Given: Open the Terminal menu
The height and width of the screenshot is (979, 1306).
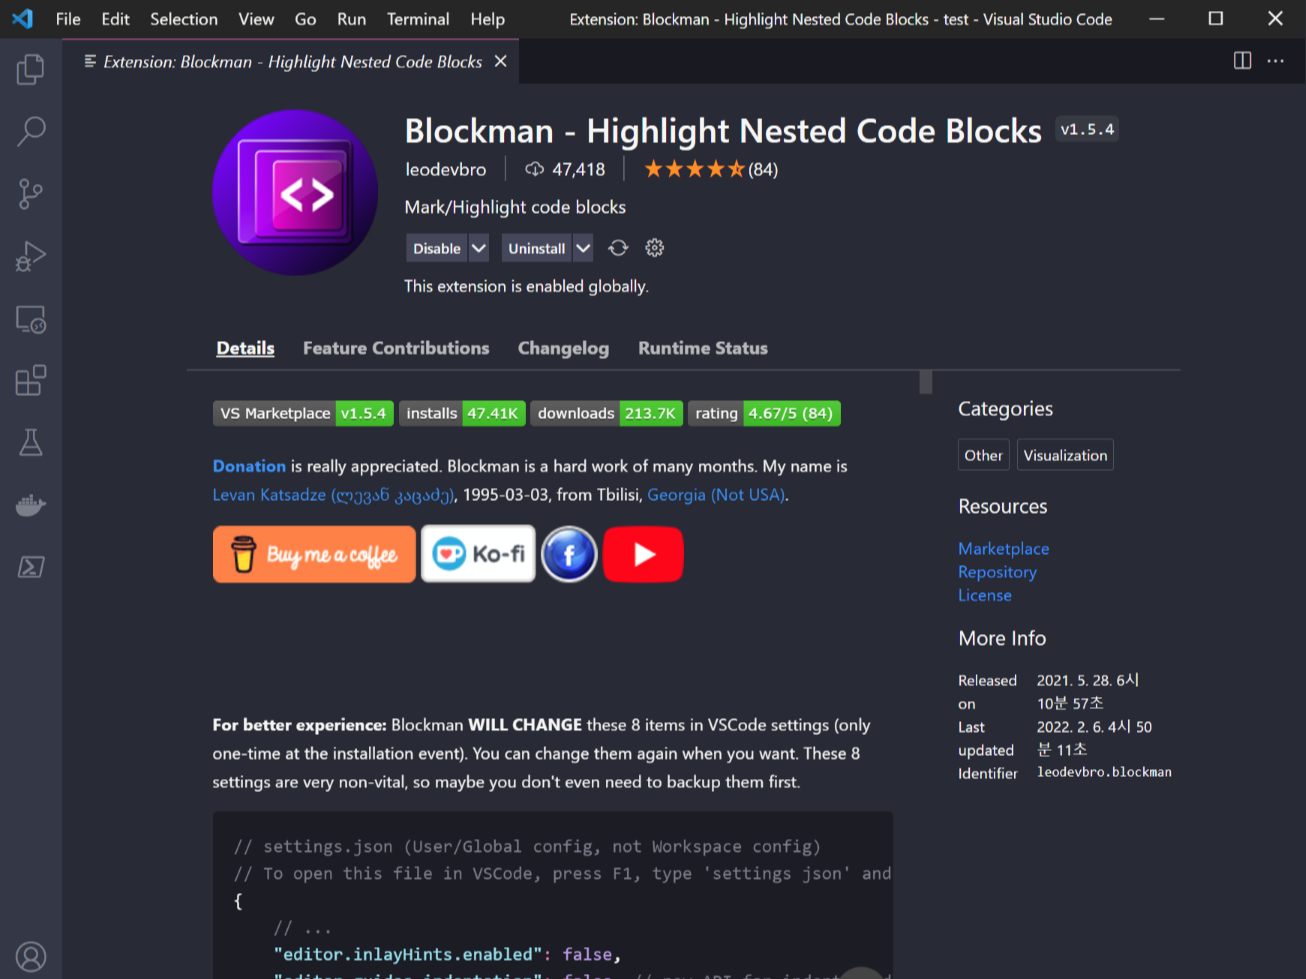Looking at the screenshot, I should (x=418, y=19).
